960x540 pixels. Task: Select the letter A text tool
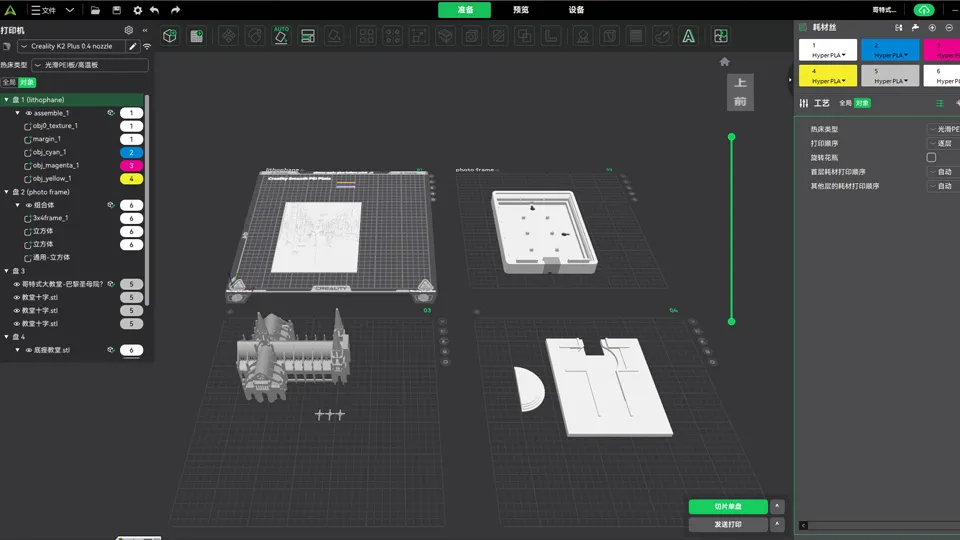coord(689,36)
